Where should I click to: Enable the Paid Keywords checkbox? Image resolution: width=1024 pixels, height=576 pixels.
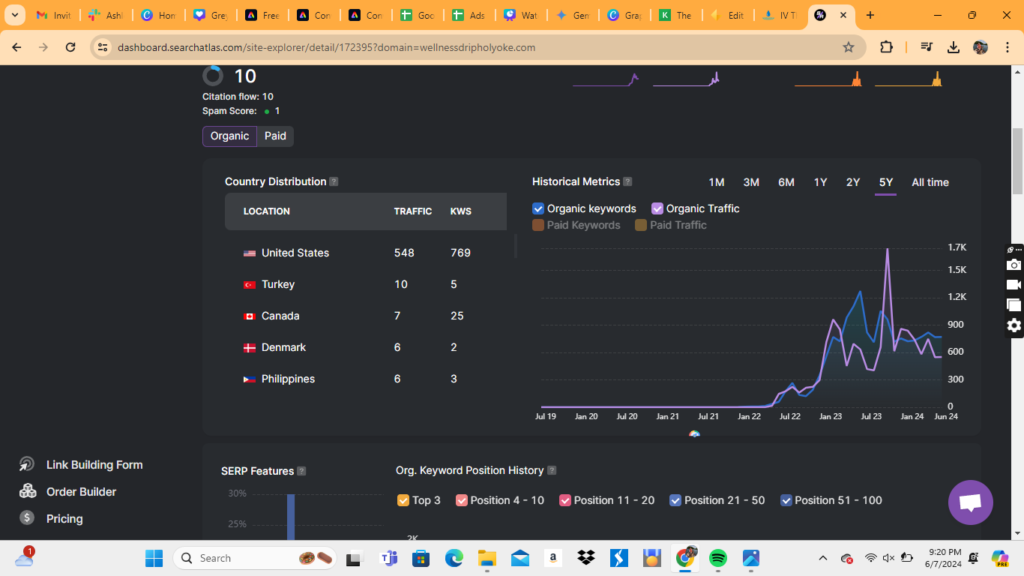coord(539,225)
